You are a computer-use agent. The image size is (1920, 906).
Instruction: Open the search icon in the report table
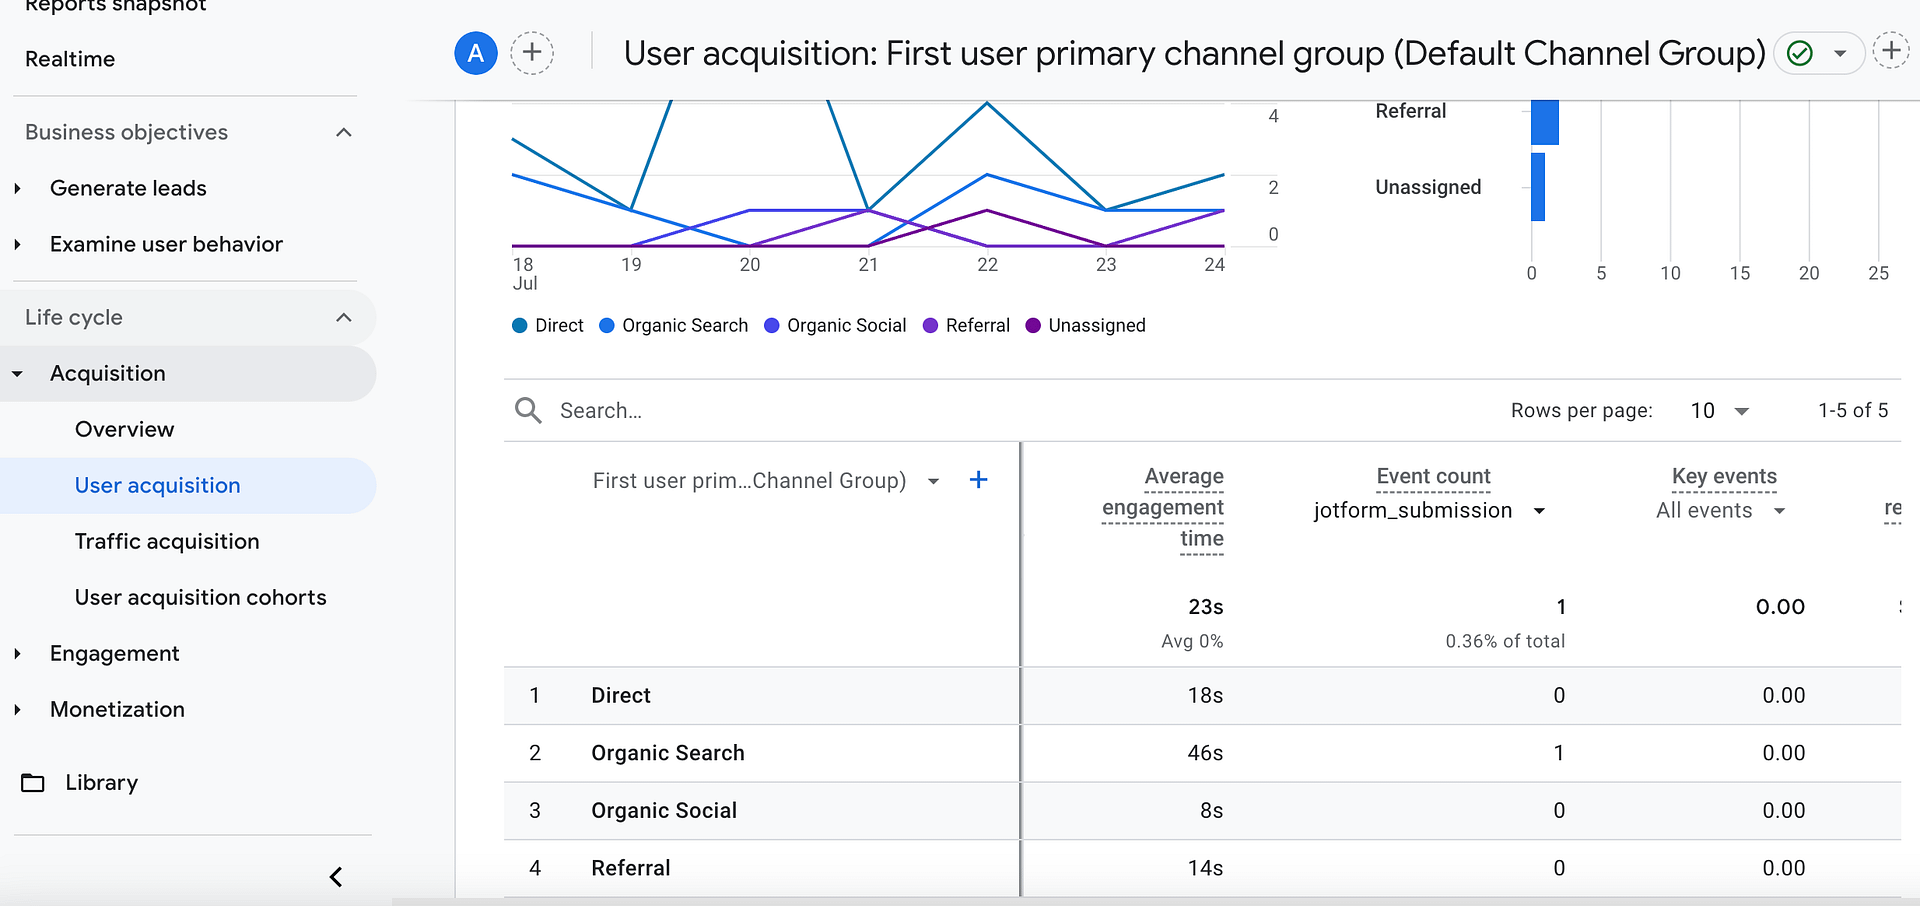click(528, 410)
